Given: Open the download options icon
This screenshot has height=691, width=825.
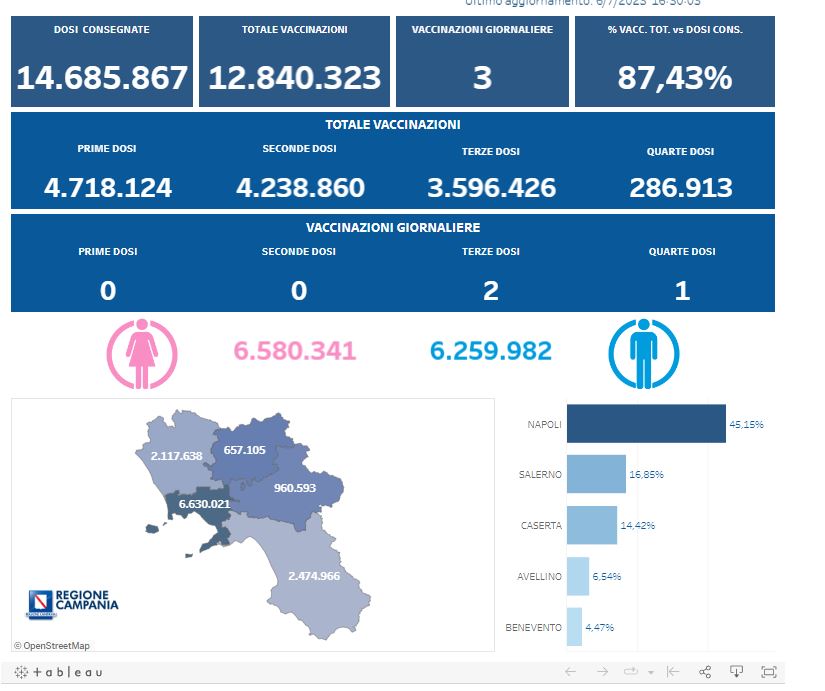Looking at the screenshot, I should 737,672.
